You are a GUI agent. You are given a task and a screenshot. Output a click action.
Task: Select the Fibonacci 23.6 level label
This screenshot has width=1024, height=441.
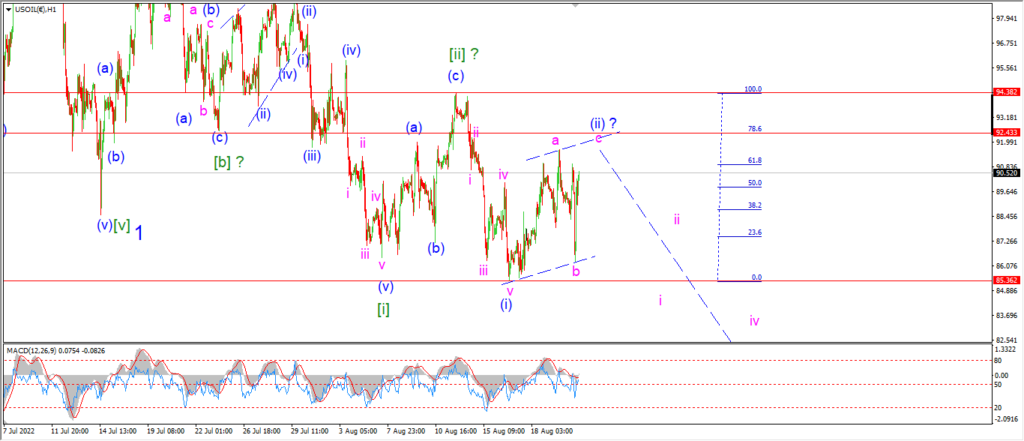pyautogui.click(x=756, y=232)
